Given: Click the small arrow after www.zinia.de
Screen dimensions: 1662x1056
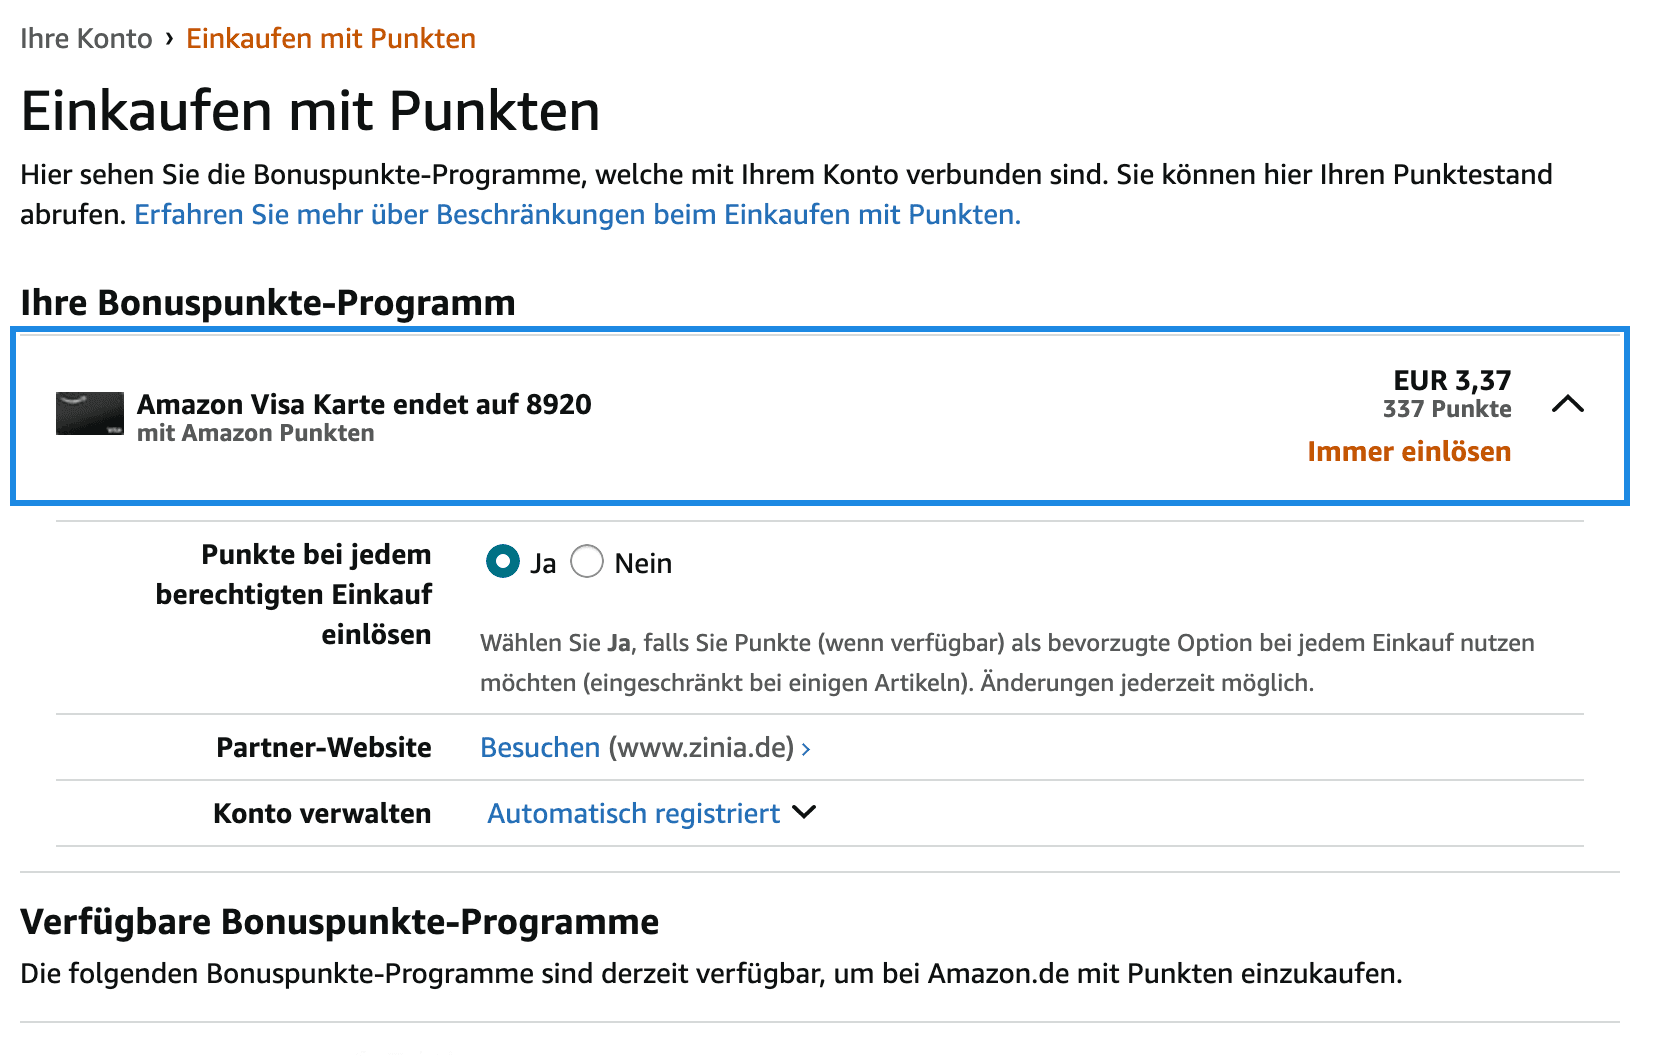Looking at the screenshot, I should [x=806, y=749].
